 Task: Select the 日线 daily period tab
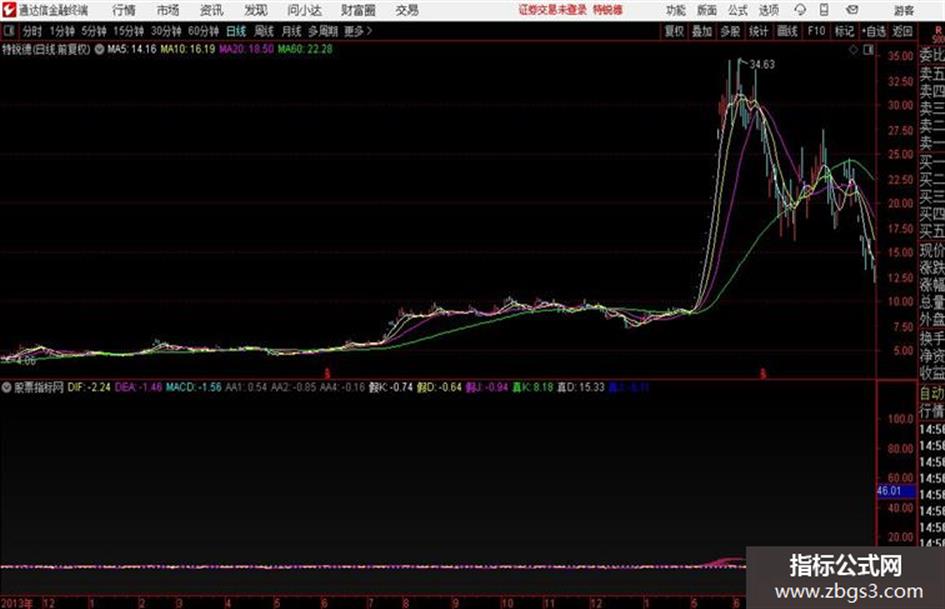click(236, 31)
